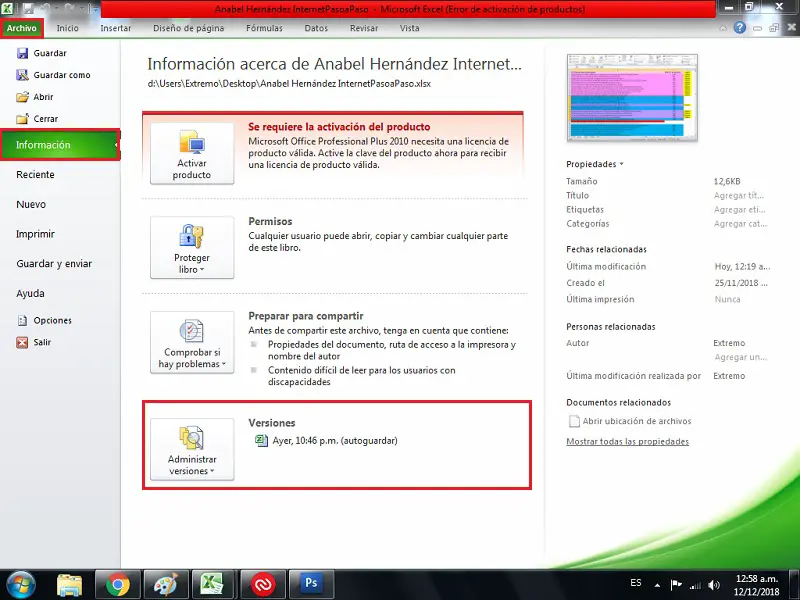Open the Proteger libro dropdown
This screenshot has width=800, height=600.
[192, 247]
